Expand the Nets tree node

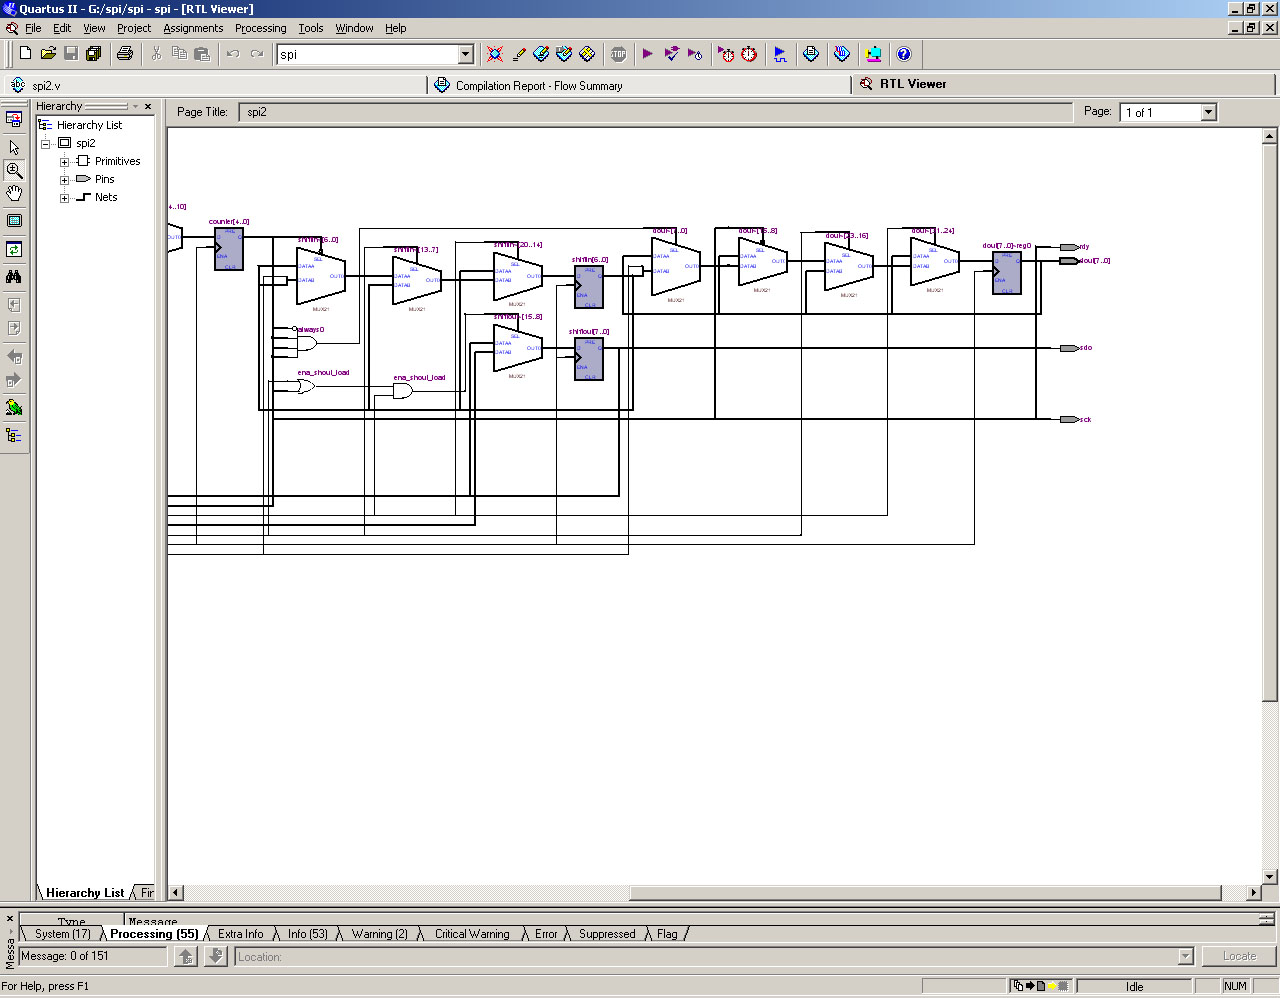click(64, 198)
